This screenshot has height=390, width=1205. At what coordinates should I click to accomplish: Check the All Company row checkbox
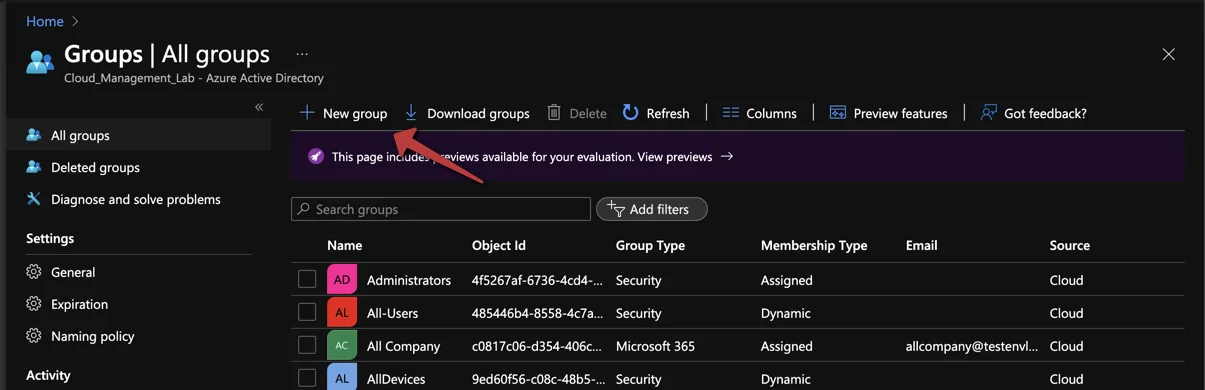pos(307,346)
